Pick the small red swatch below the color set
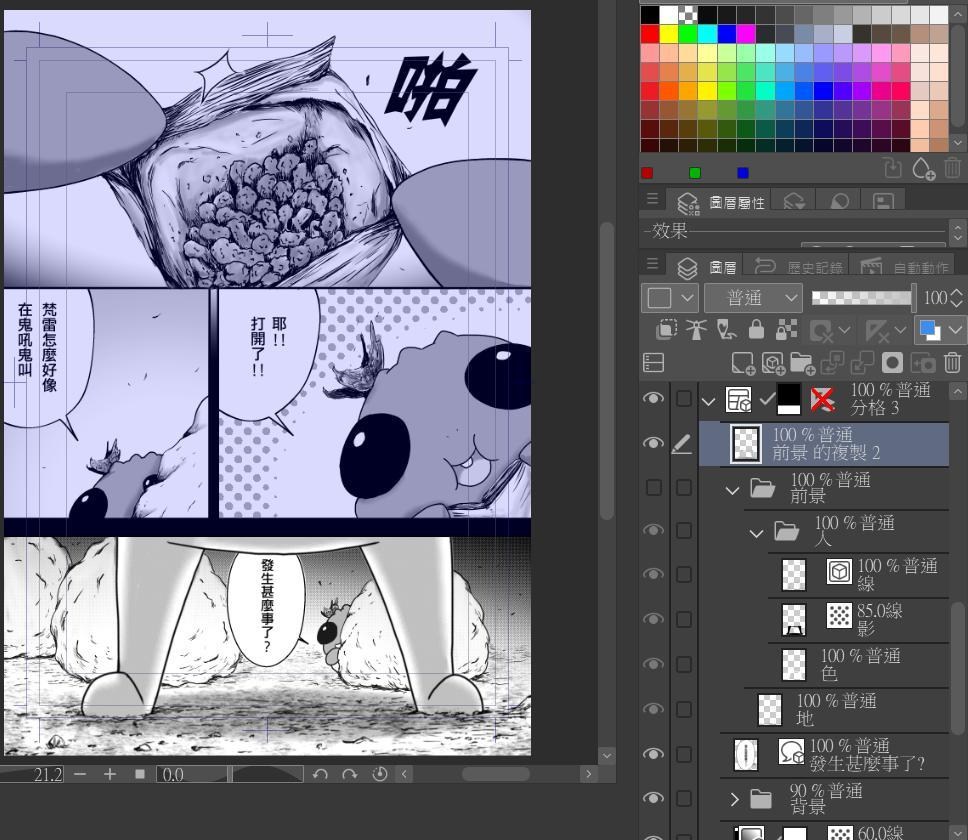 (647, 173)
